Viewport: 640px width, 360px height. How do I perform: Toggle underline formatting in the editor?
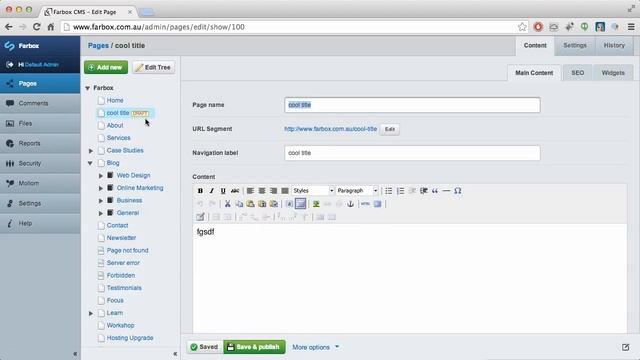(223, 191)
